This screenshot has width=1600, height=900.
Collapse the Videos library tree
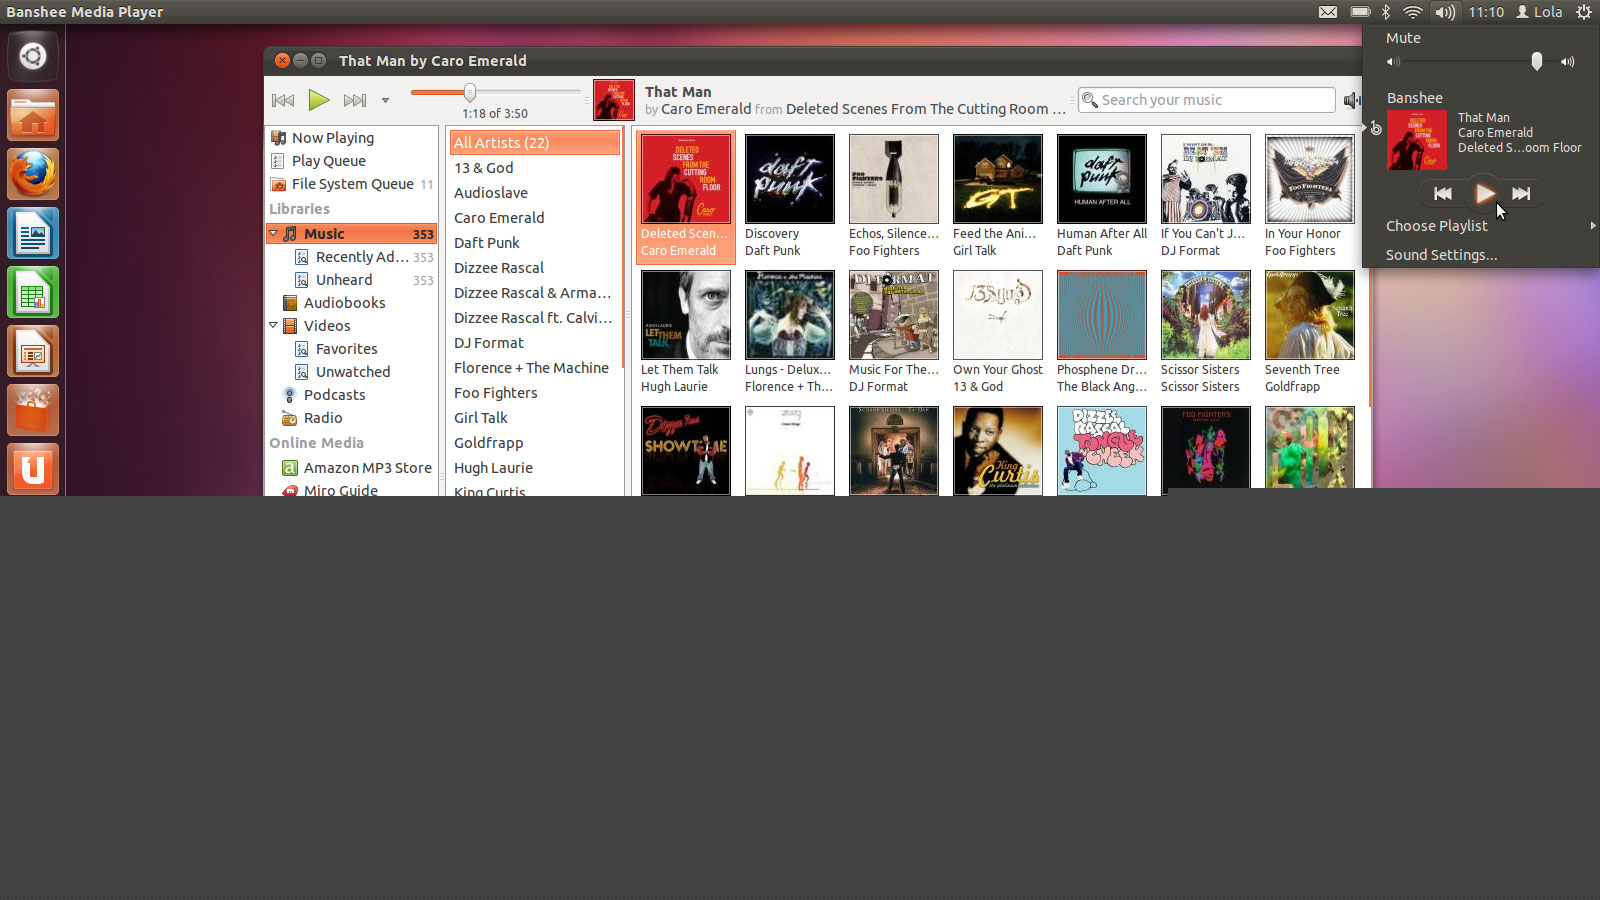coord(274,325)
